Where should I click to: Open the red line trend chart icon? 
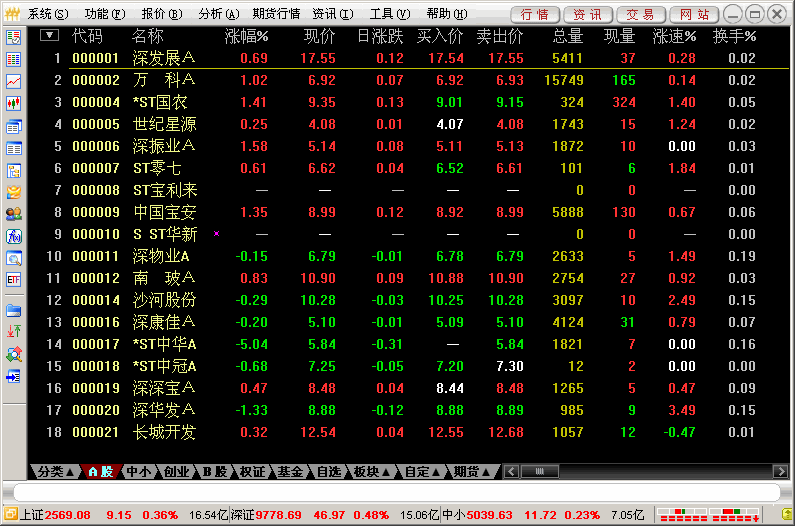pyautogui.click(x=14, y=81)
